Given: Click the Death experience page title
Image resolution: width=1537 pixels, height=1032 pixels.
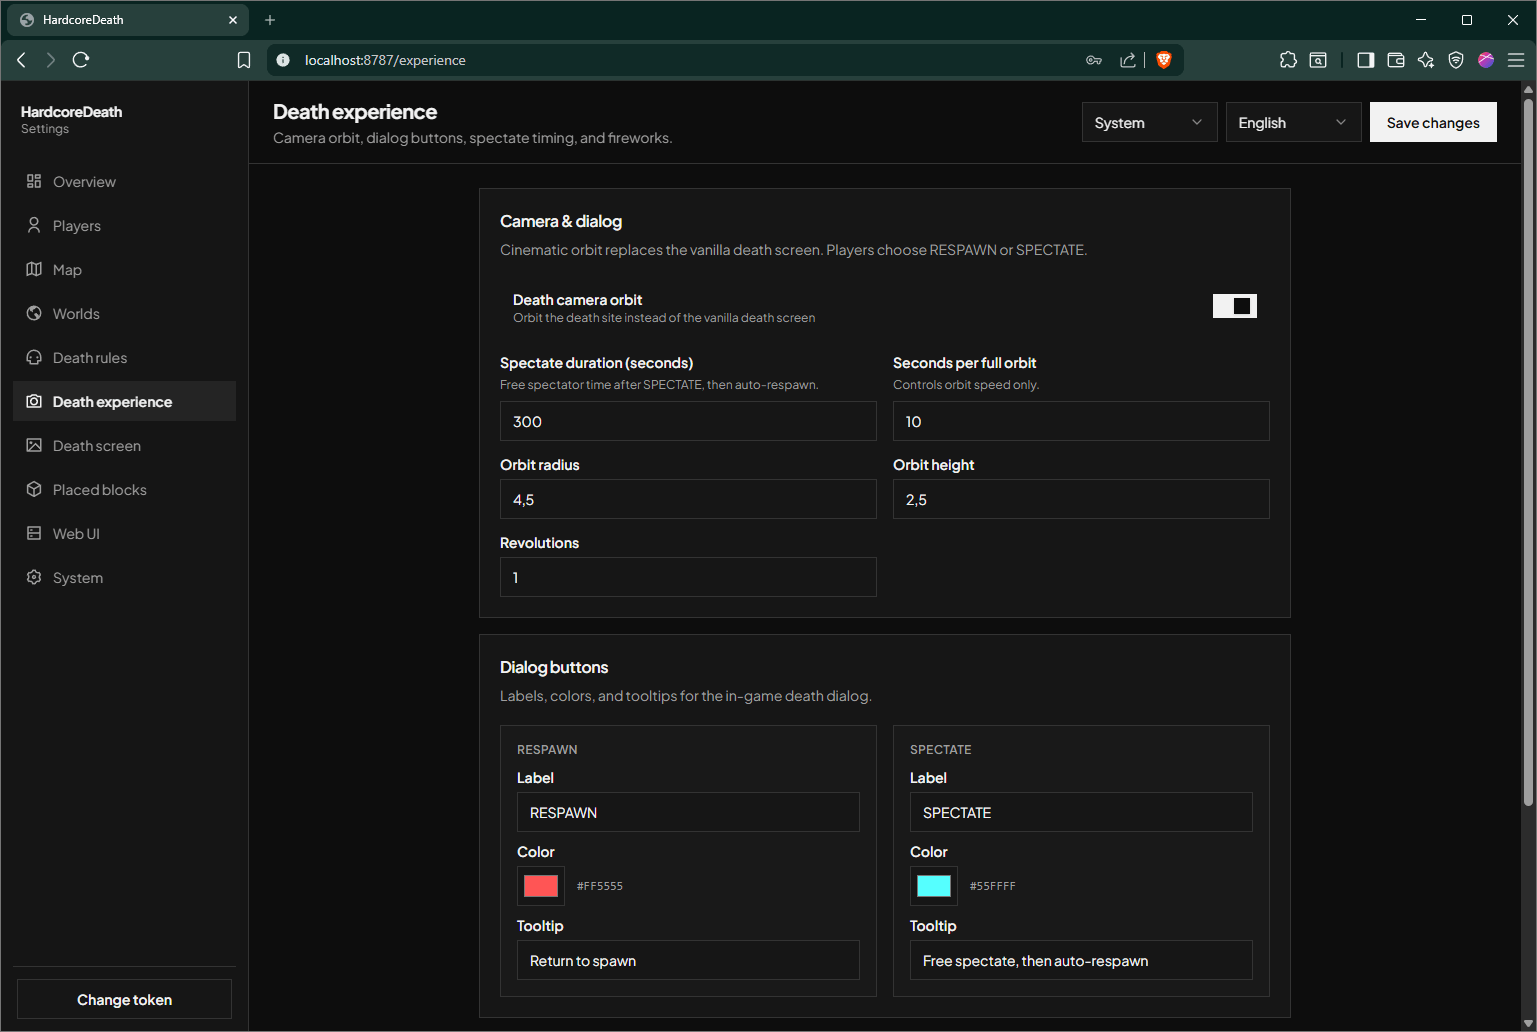Looking at the screenshot, I should (355, 112).
